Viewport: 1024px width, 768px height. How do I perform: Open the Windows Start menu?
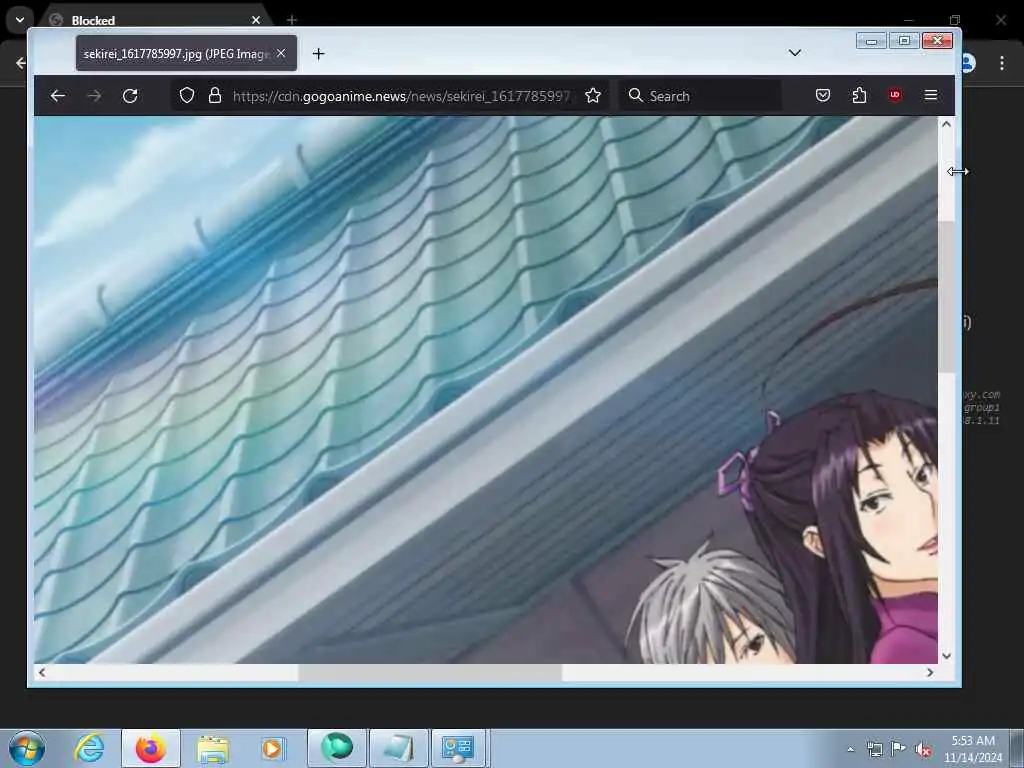(x=27, y=748)
